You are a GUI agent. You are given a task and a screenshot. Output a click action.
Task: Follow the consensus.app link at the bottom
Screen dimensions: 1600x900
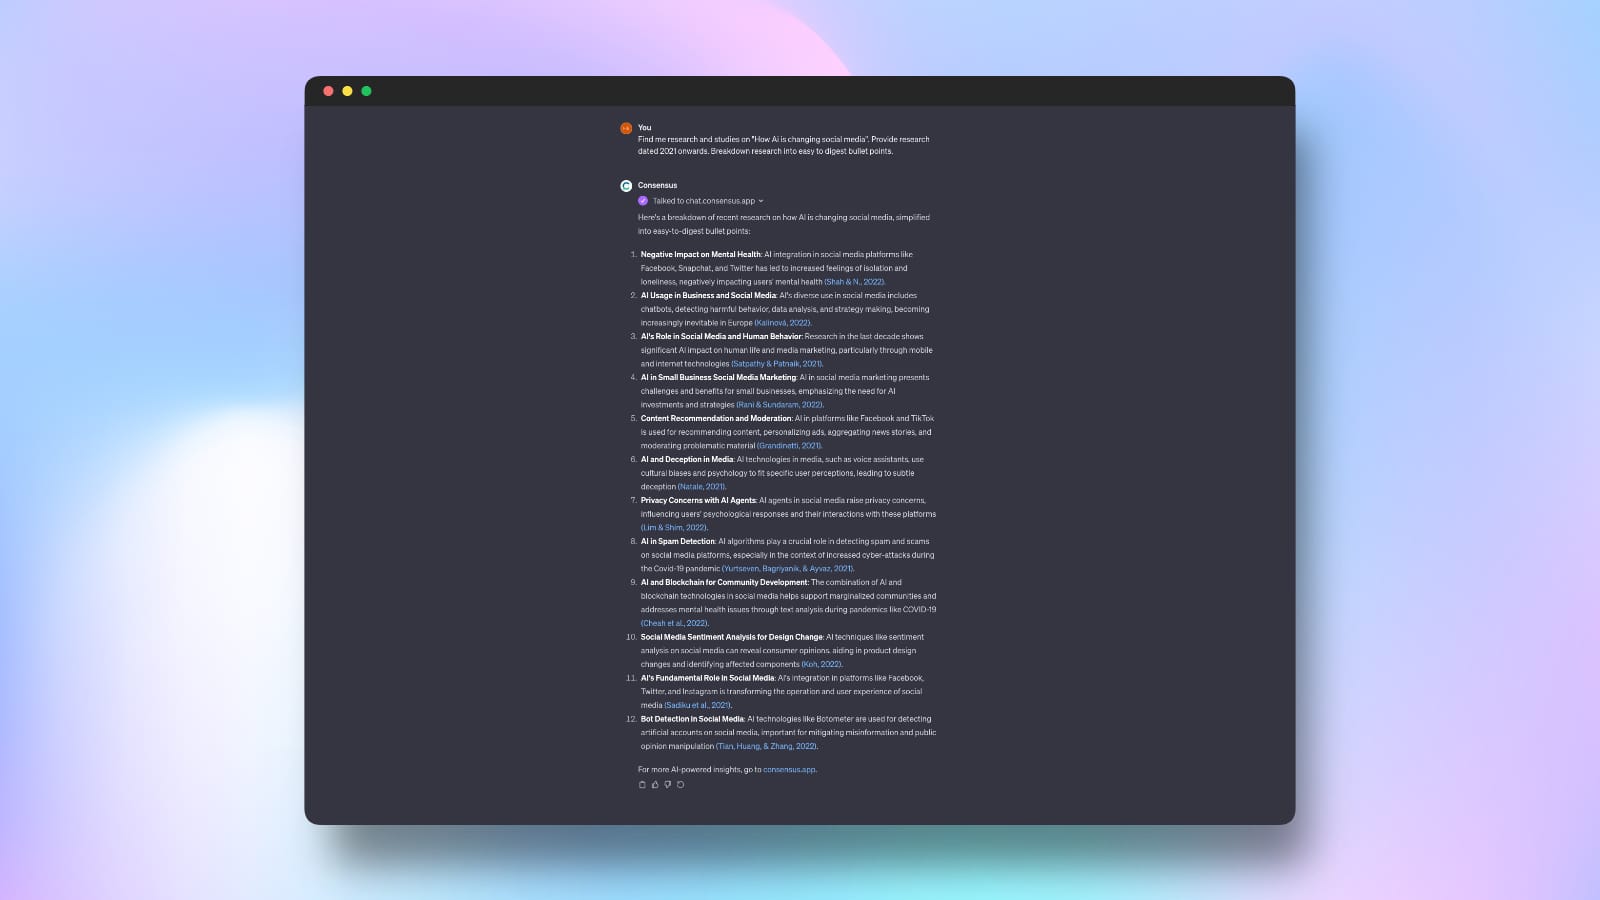[789, 770]
